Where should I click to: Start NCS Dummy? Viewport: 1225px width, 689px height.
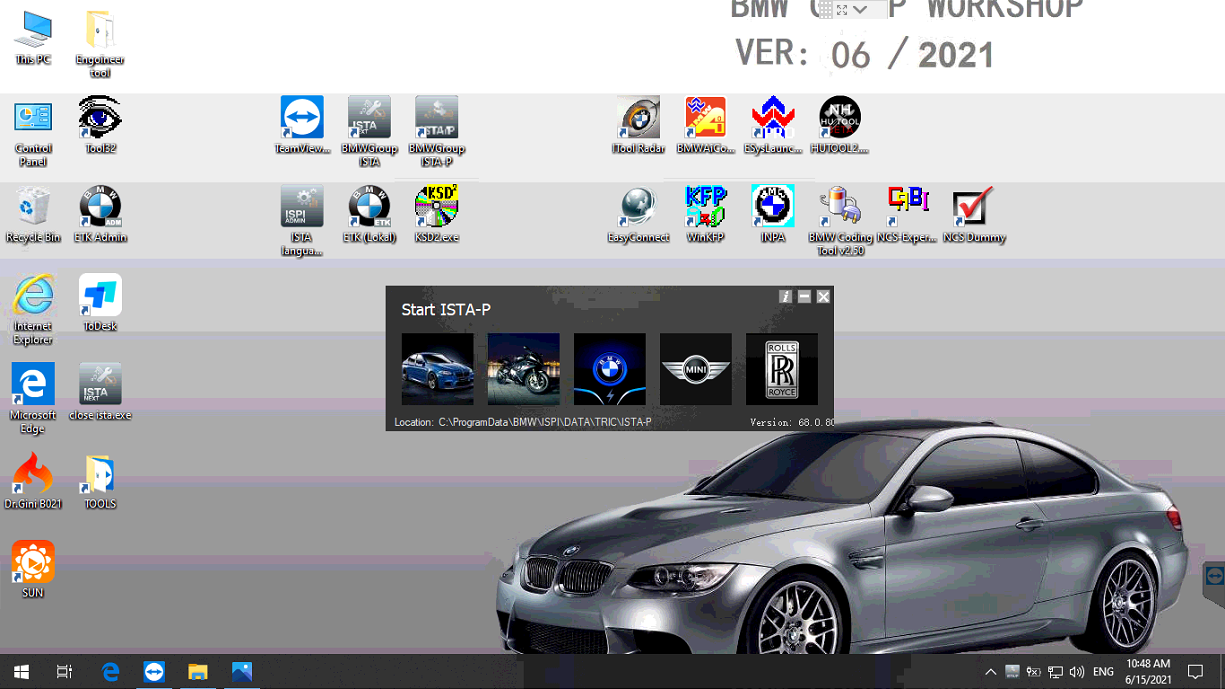coord(973,205)
